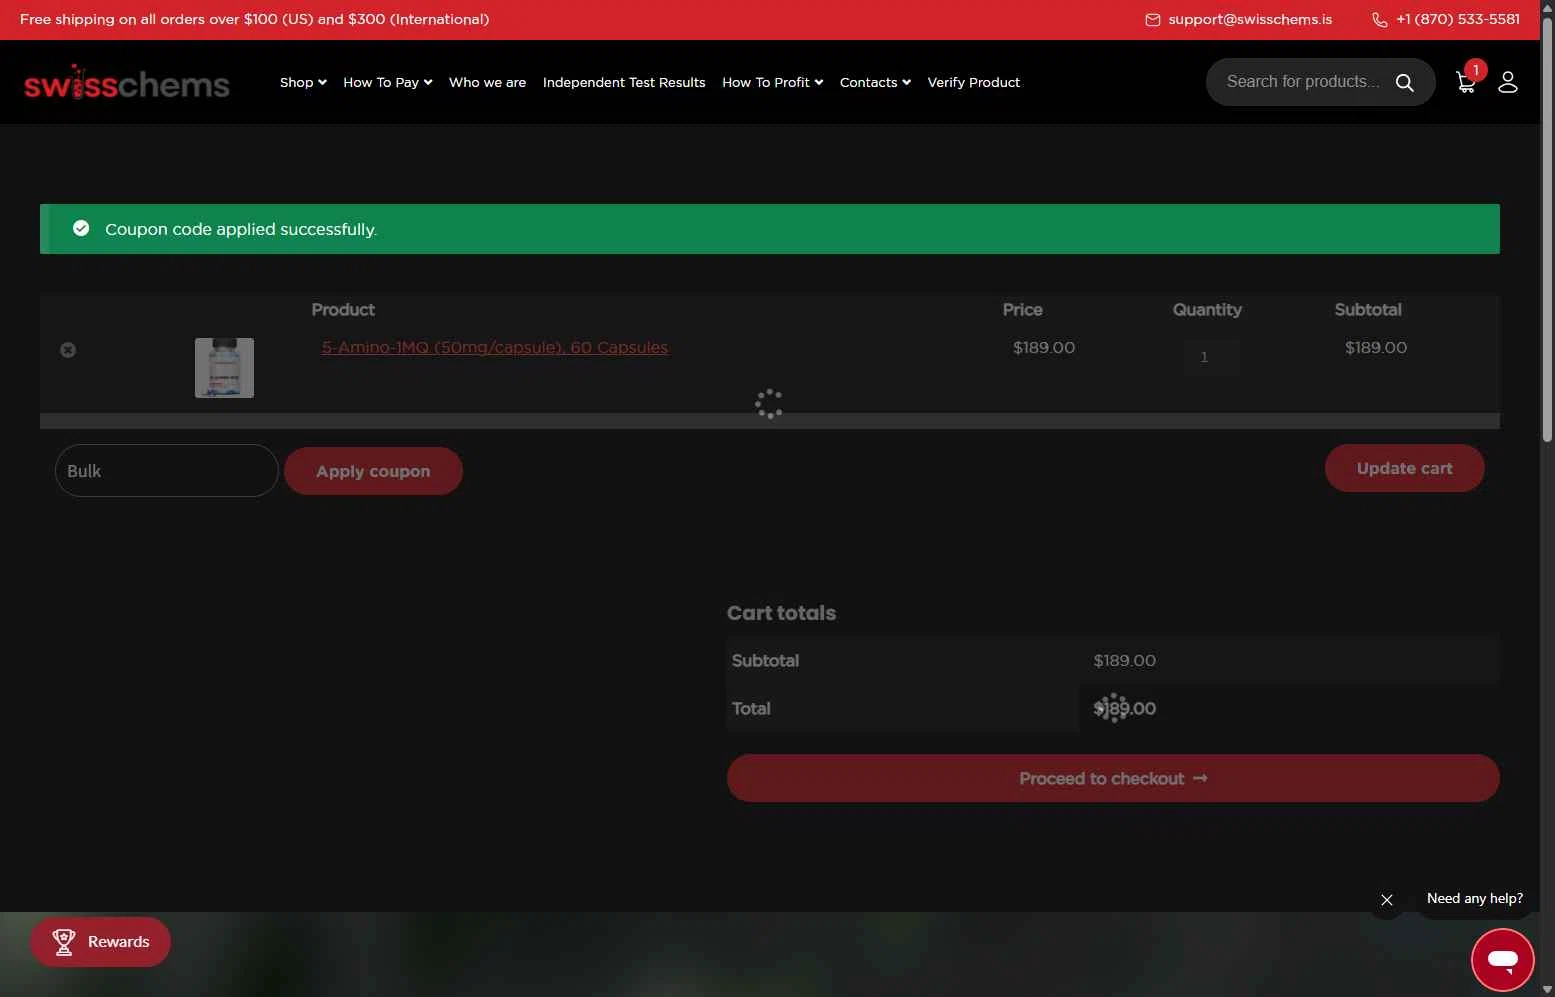1555x997 pixels.
Task: Click the search magnifier icon
Action: tap(1404, 83)
